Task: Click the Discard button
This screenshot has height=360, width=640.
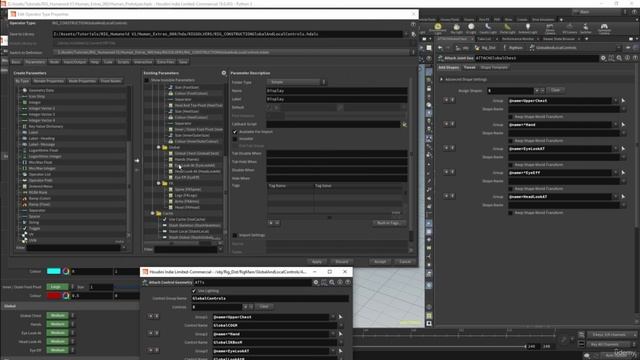Action: [342, 262]
